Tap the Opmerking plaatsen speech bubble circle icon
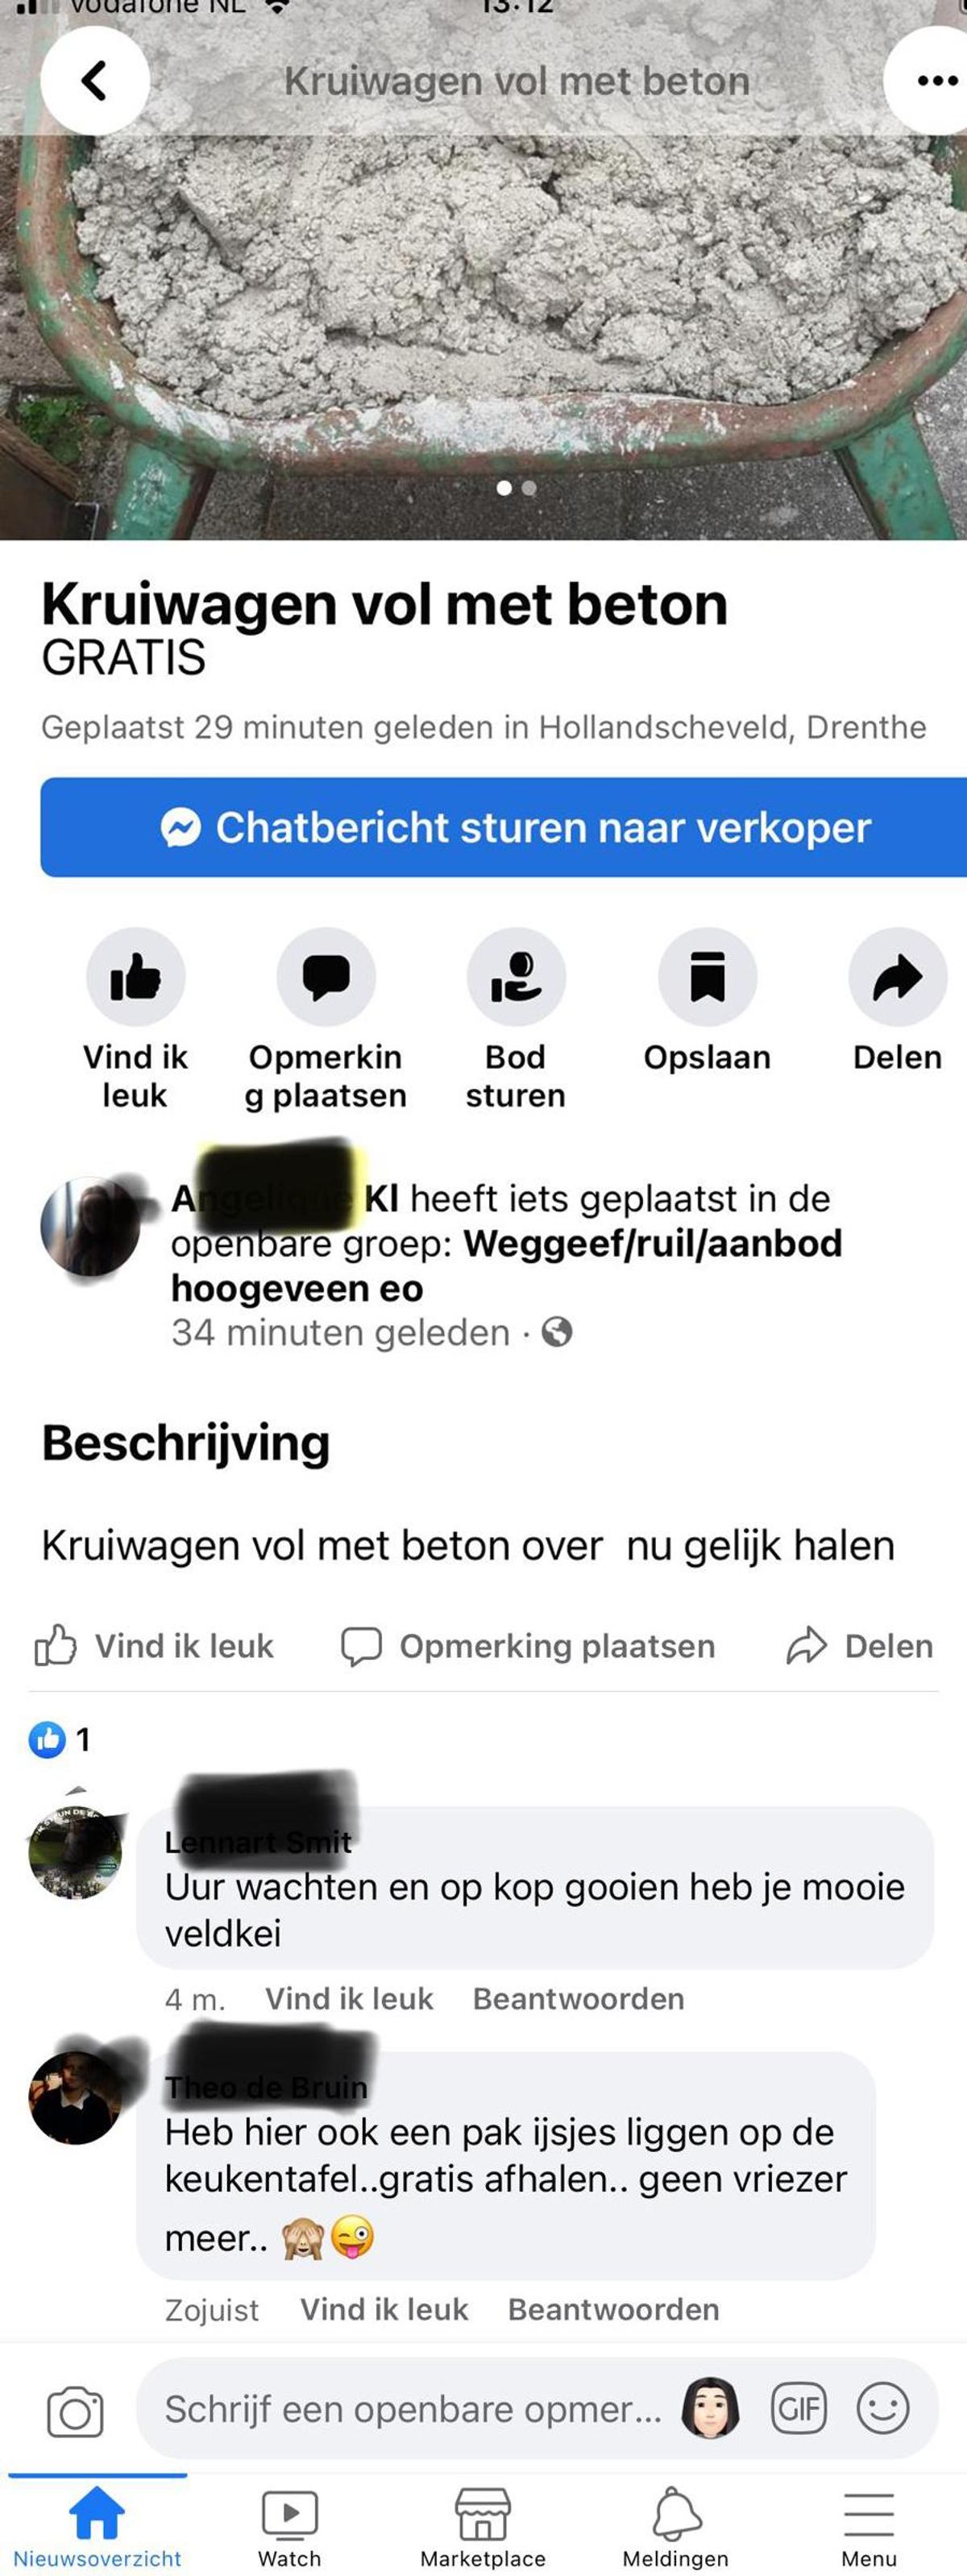 point(326,977)
